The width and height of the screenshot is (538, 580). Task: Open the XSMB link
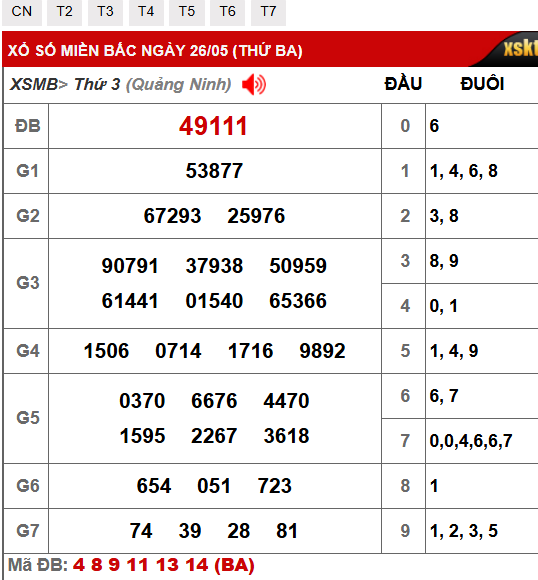(x=33, y=84)
